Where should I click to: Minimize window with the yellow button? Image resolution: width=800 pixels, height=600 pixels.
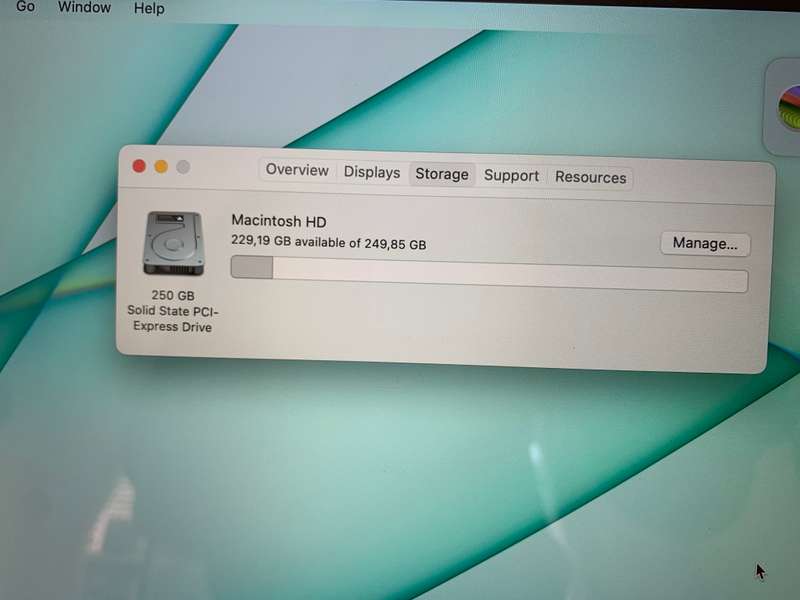tap(161, 166)
